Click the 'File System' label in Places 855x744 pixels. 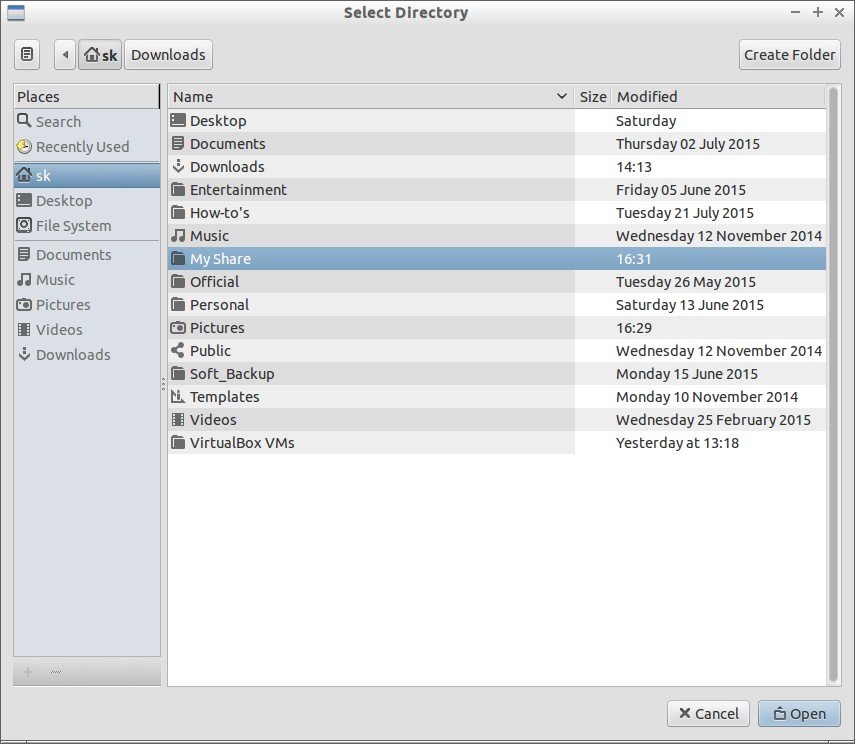click(x=74, y=226)
